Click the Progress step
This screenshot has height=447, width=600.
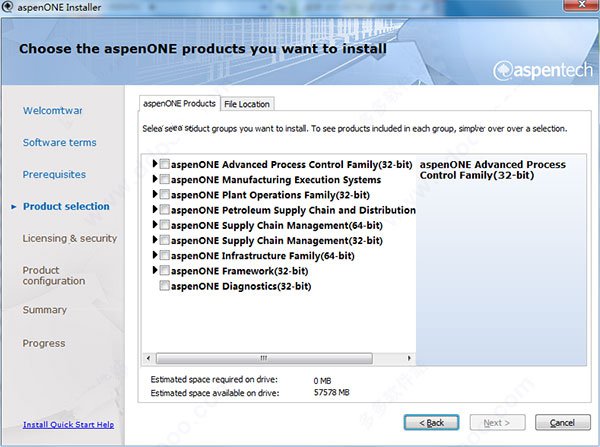[44, 343]
